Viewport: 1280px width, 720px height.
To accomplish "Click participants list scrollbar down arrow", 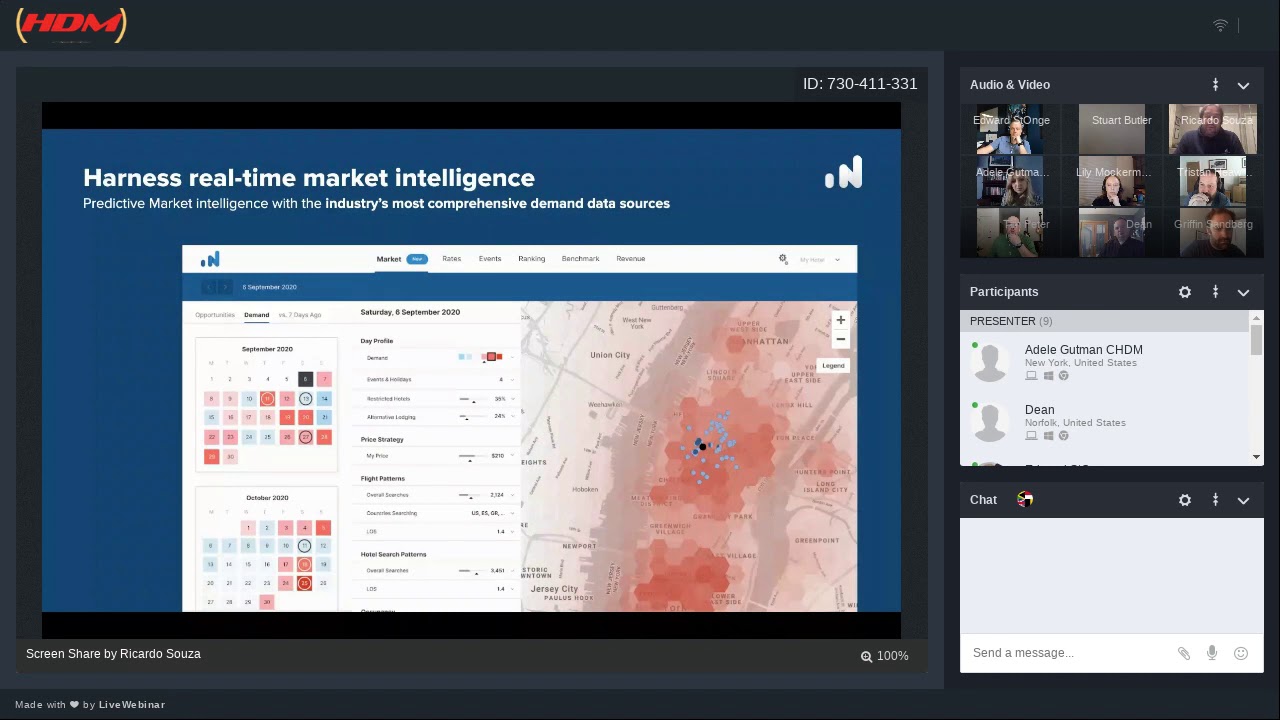I will (1256, 458).
